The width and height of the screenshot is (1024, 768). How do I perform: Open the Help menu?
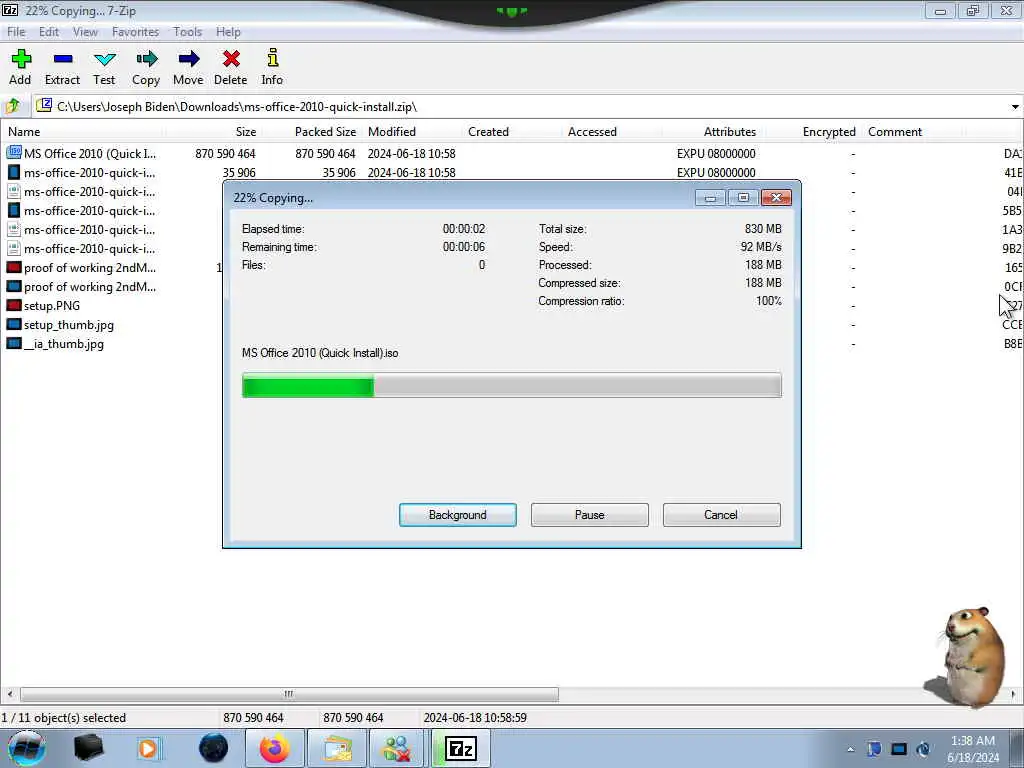tap(228, 31)
